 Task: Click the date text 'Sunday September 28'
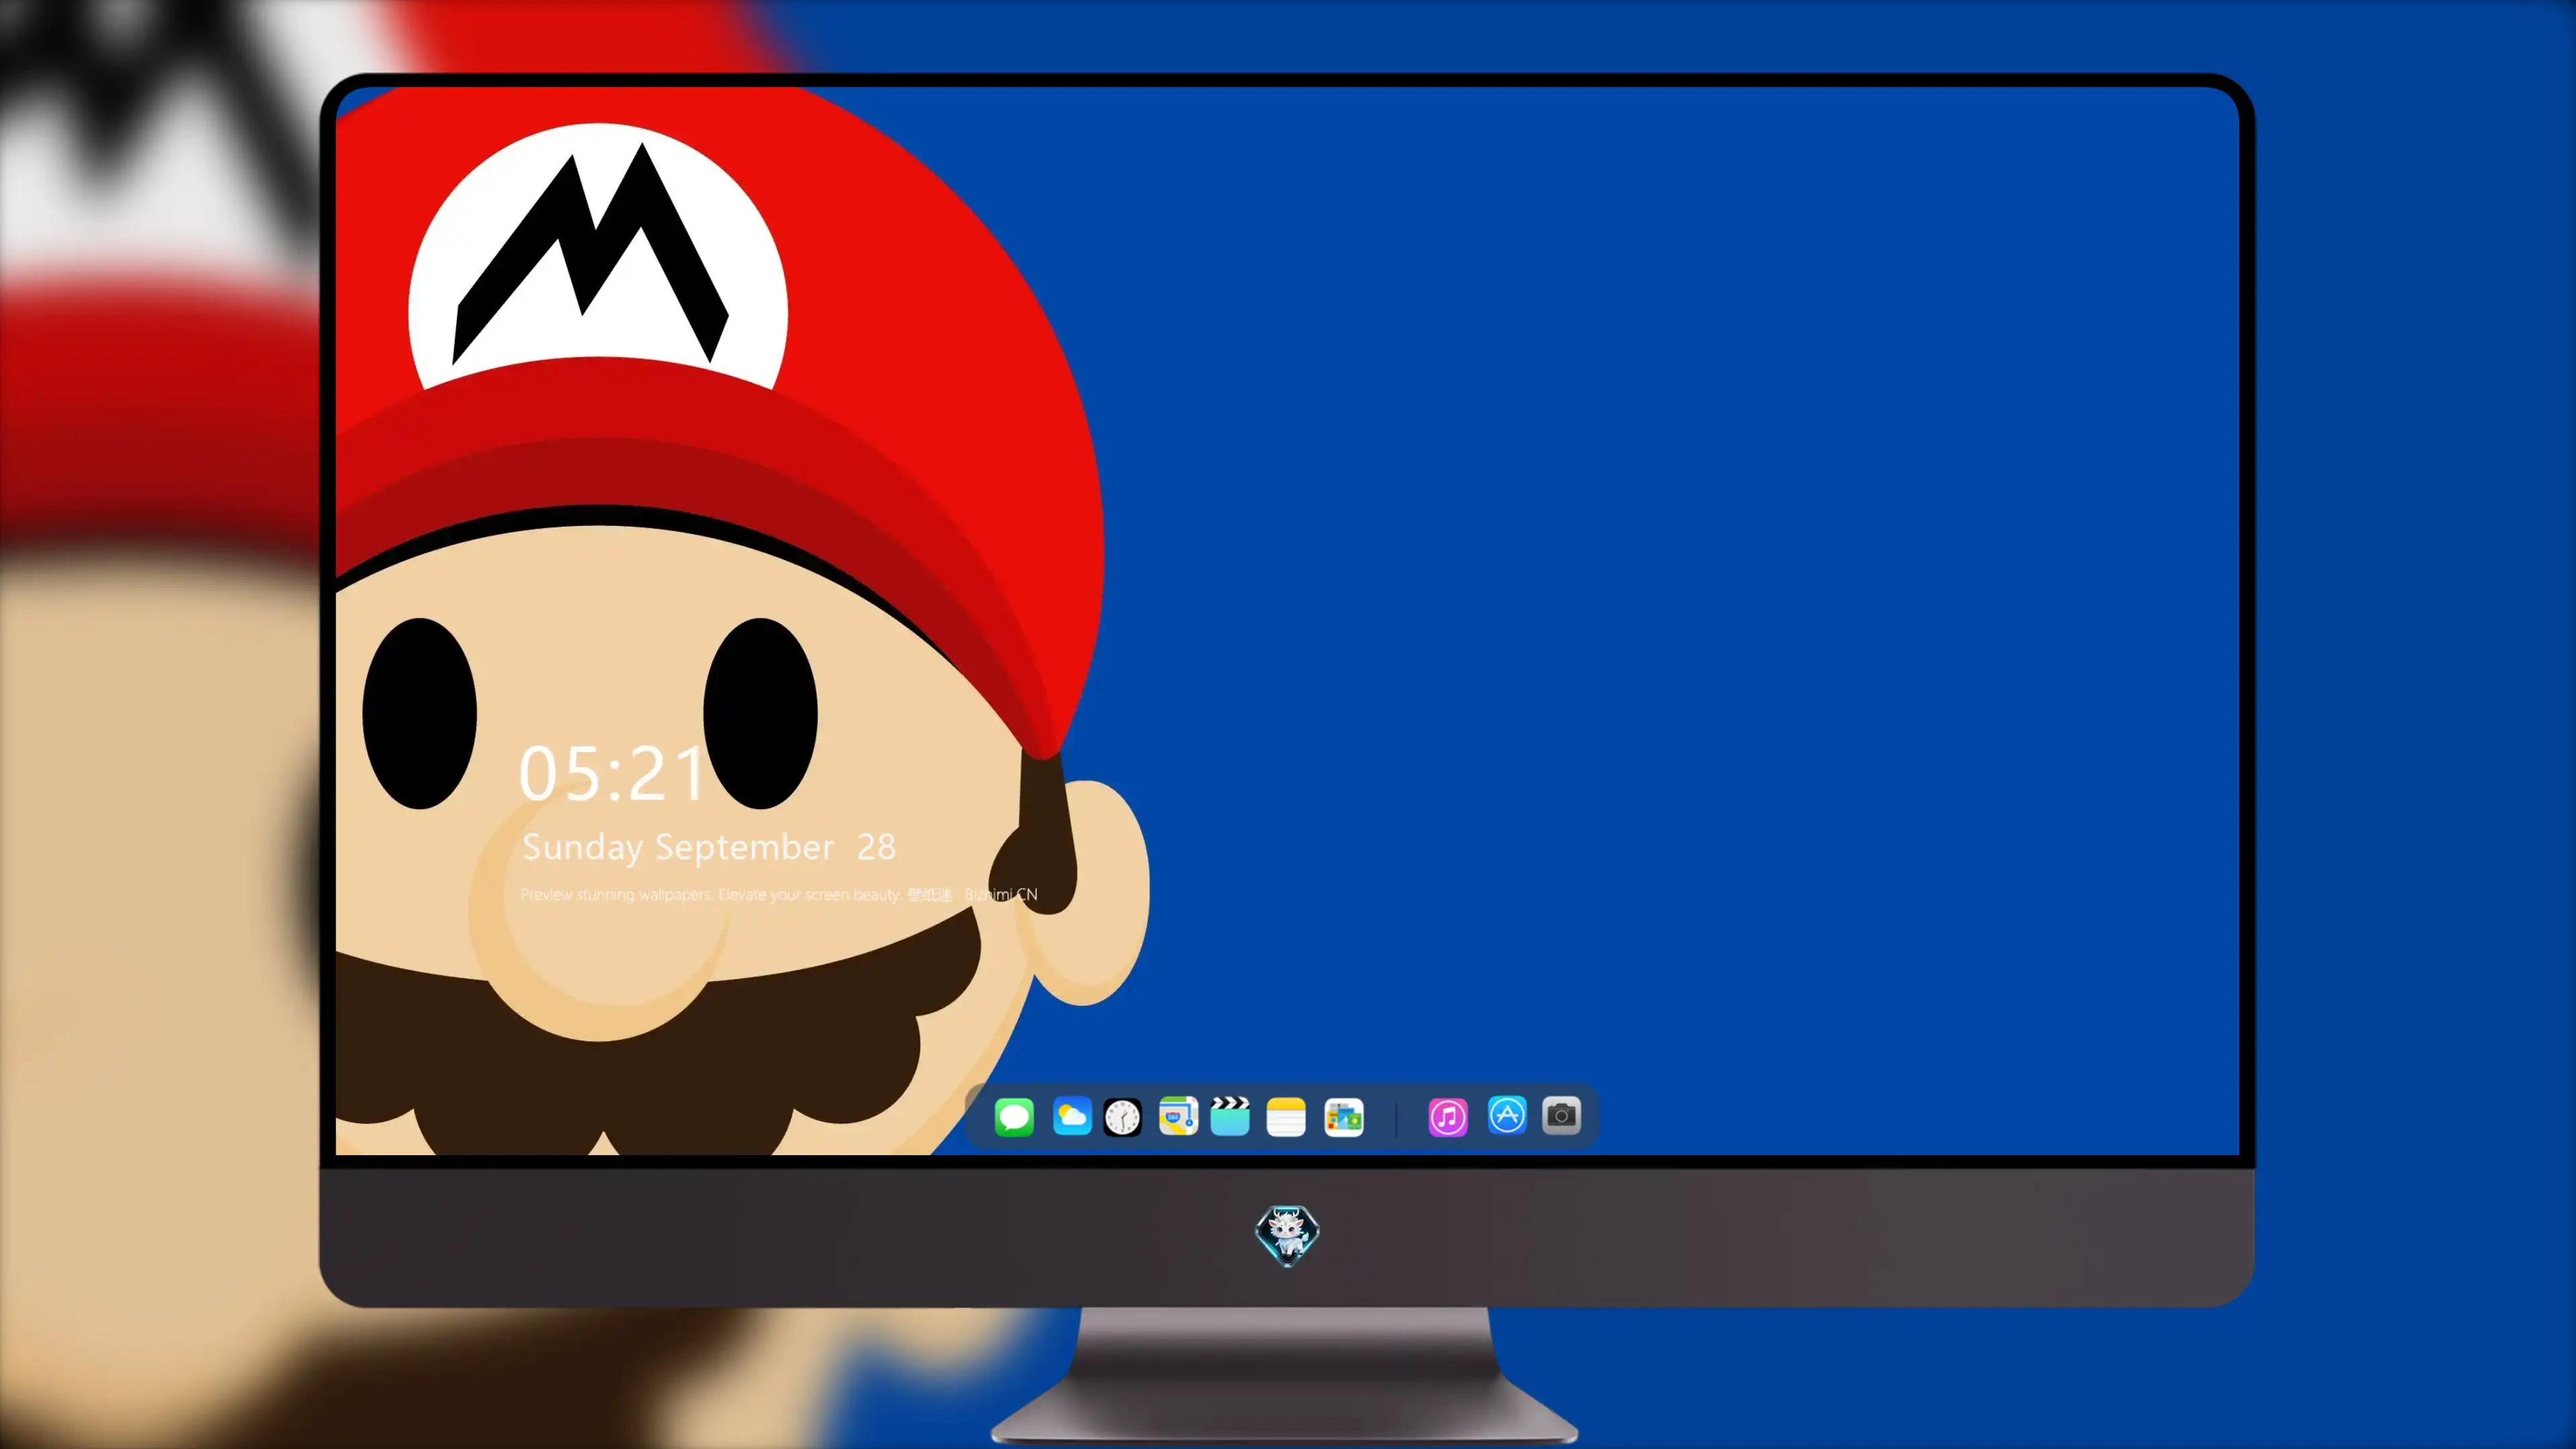click(709, 847)
